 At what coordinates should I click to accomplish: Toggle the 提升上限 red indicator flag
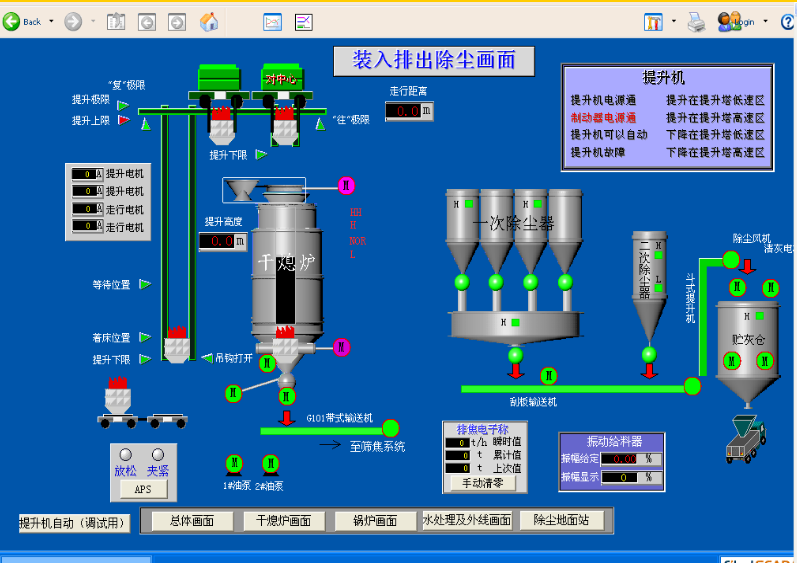click(123, 120)
